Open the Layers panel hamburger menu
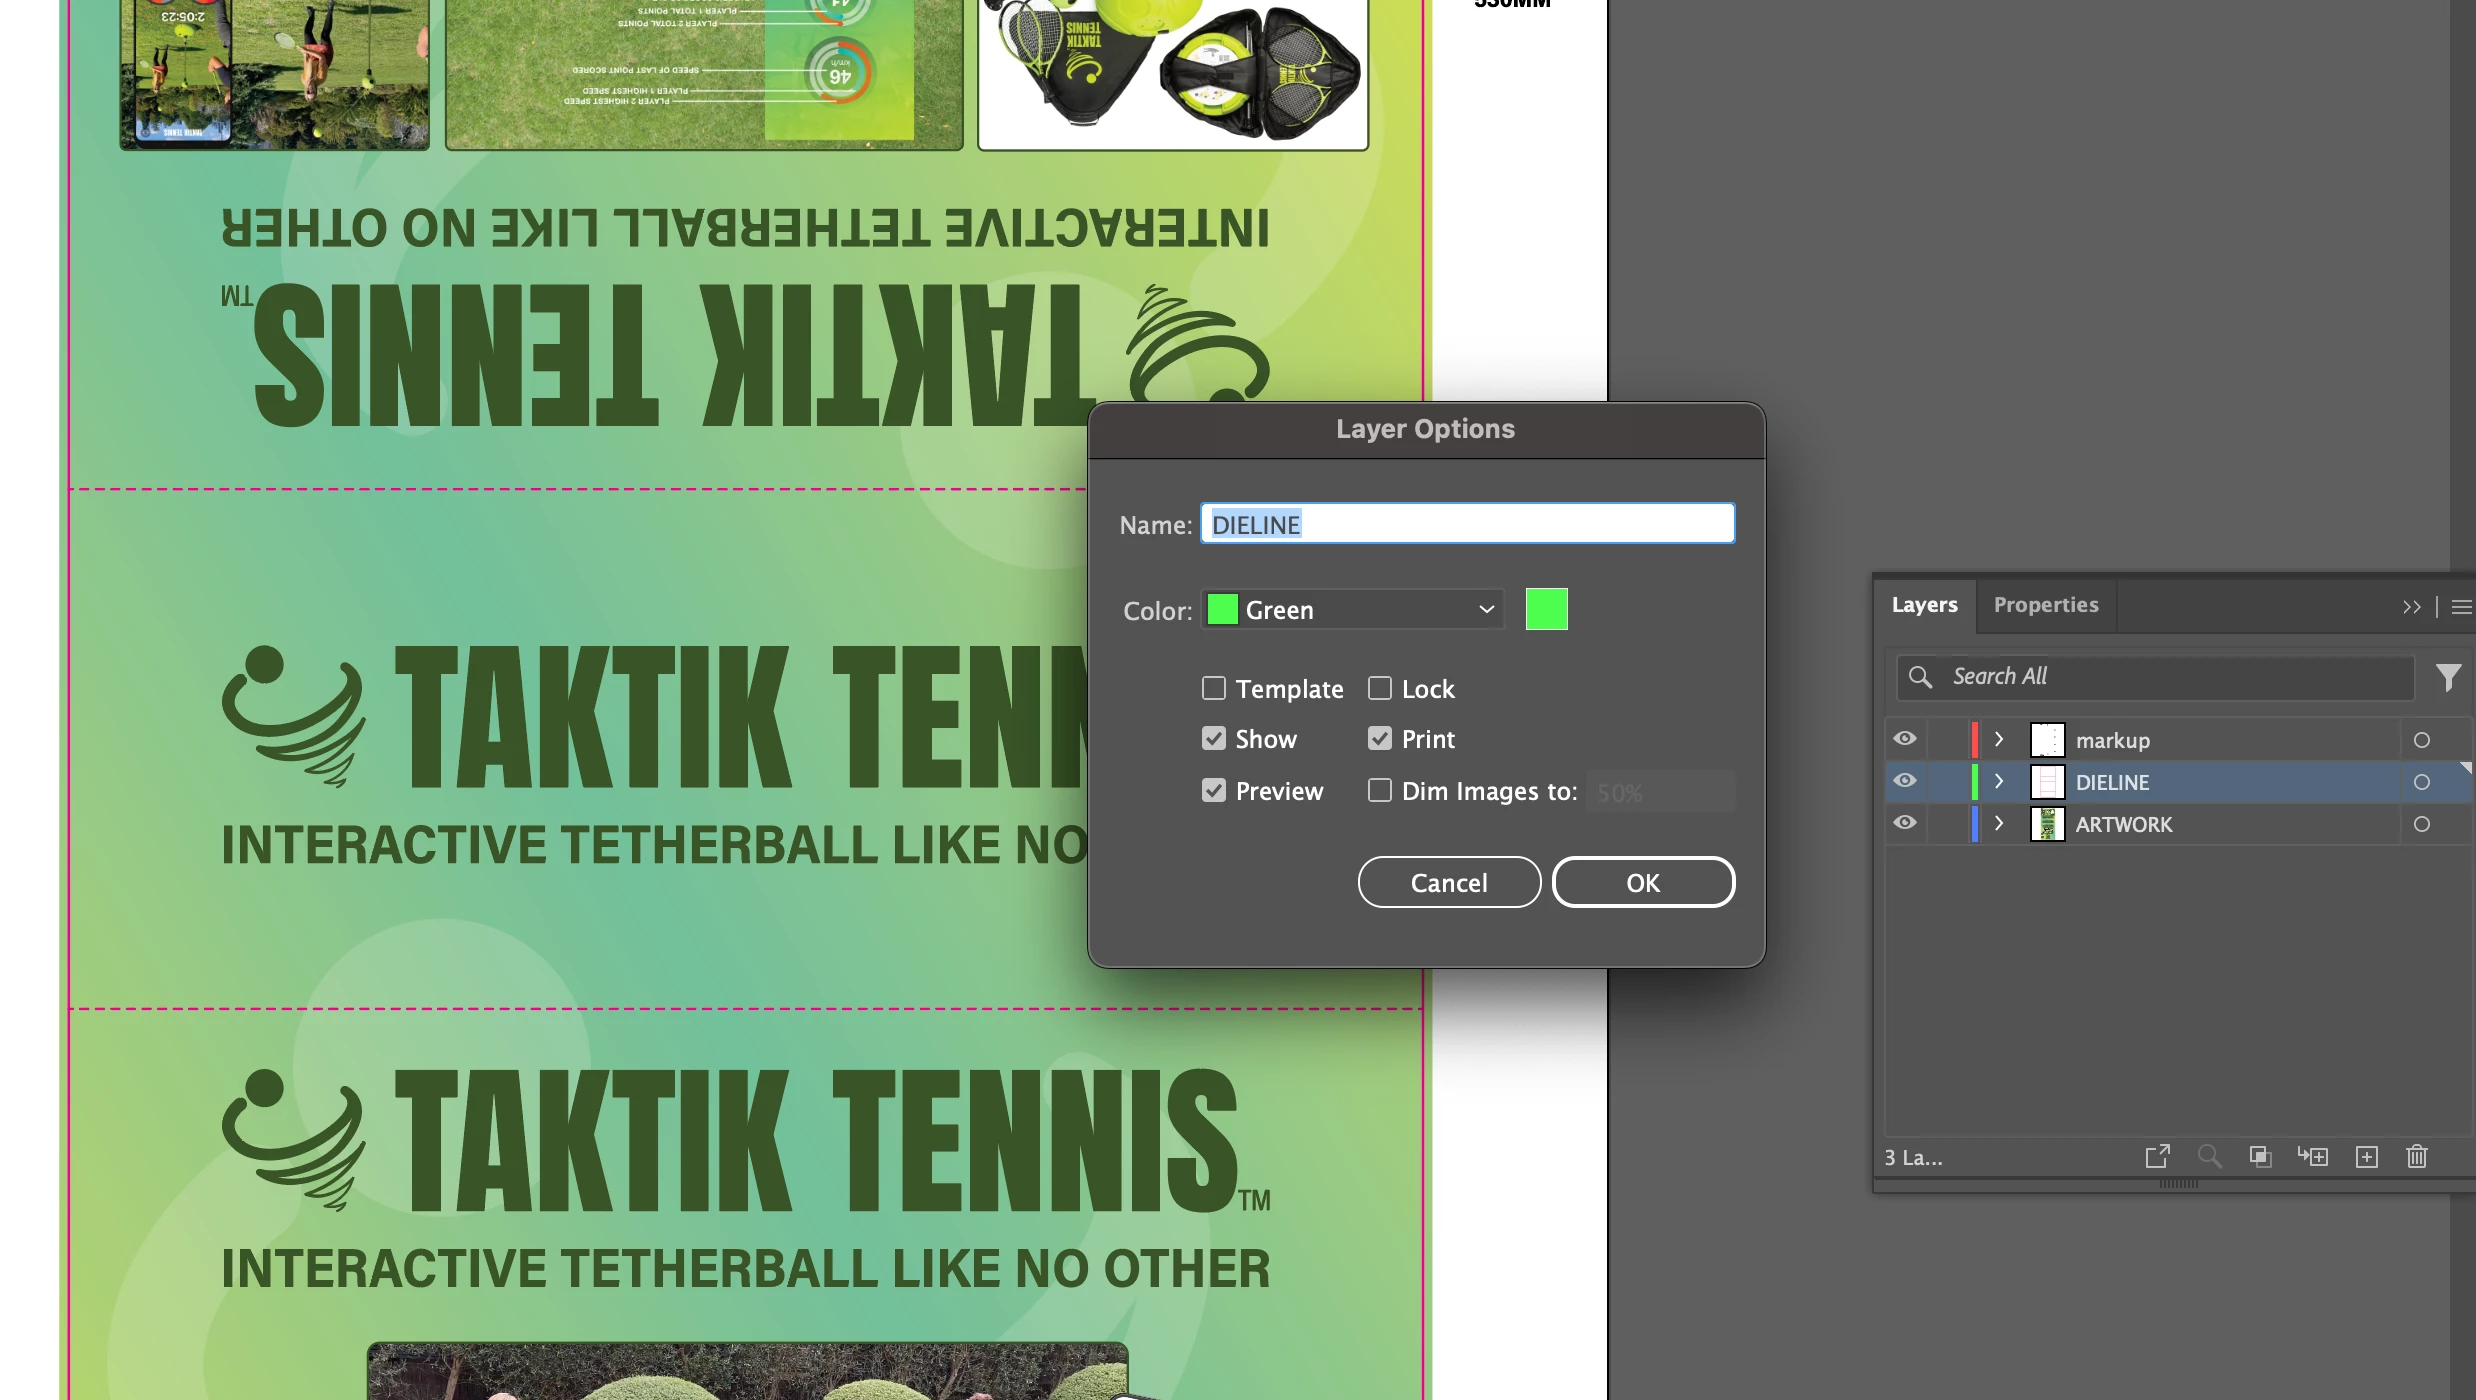 (2461, 607)
